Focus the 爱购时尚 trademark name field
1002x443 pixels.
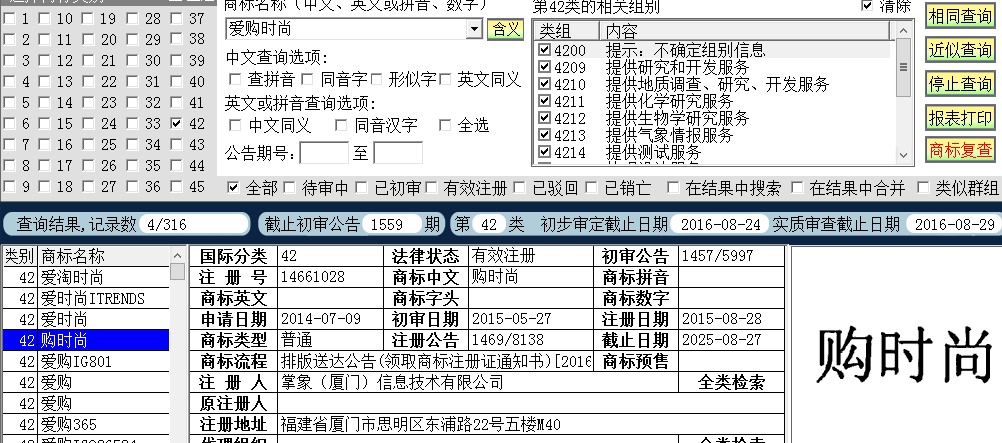[346, 29]
